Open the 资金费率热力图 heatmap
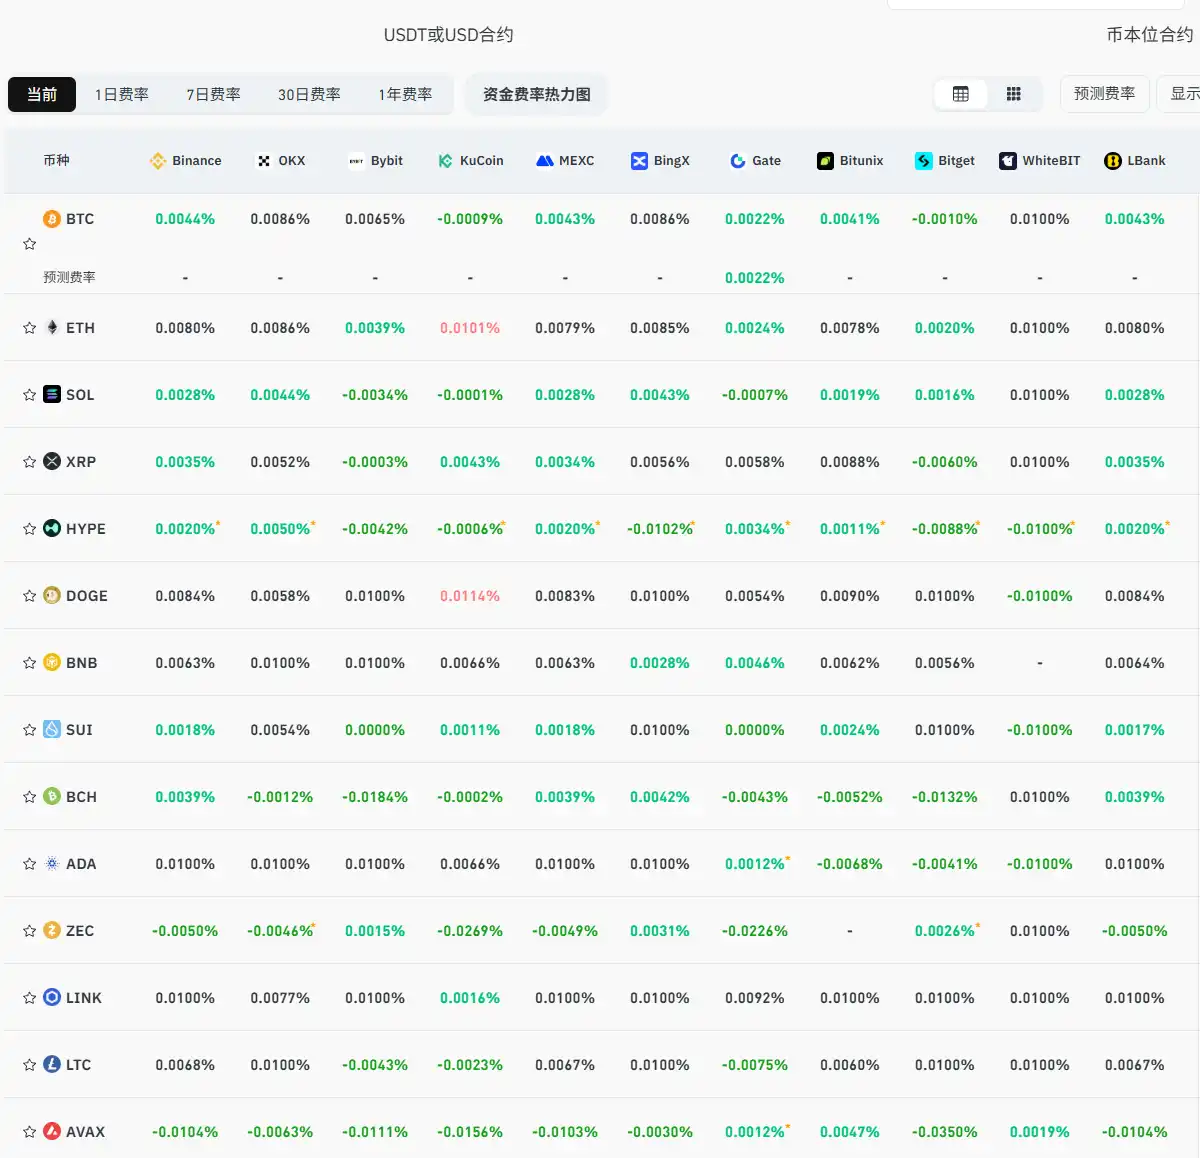This screenshot has width=1200, height=1158. [536, 93]
